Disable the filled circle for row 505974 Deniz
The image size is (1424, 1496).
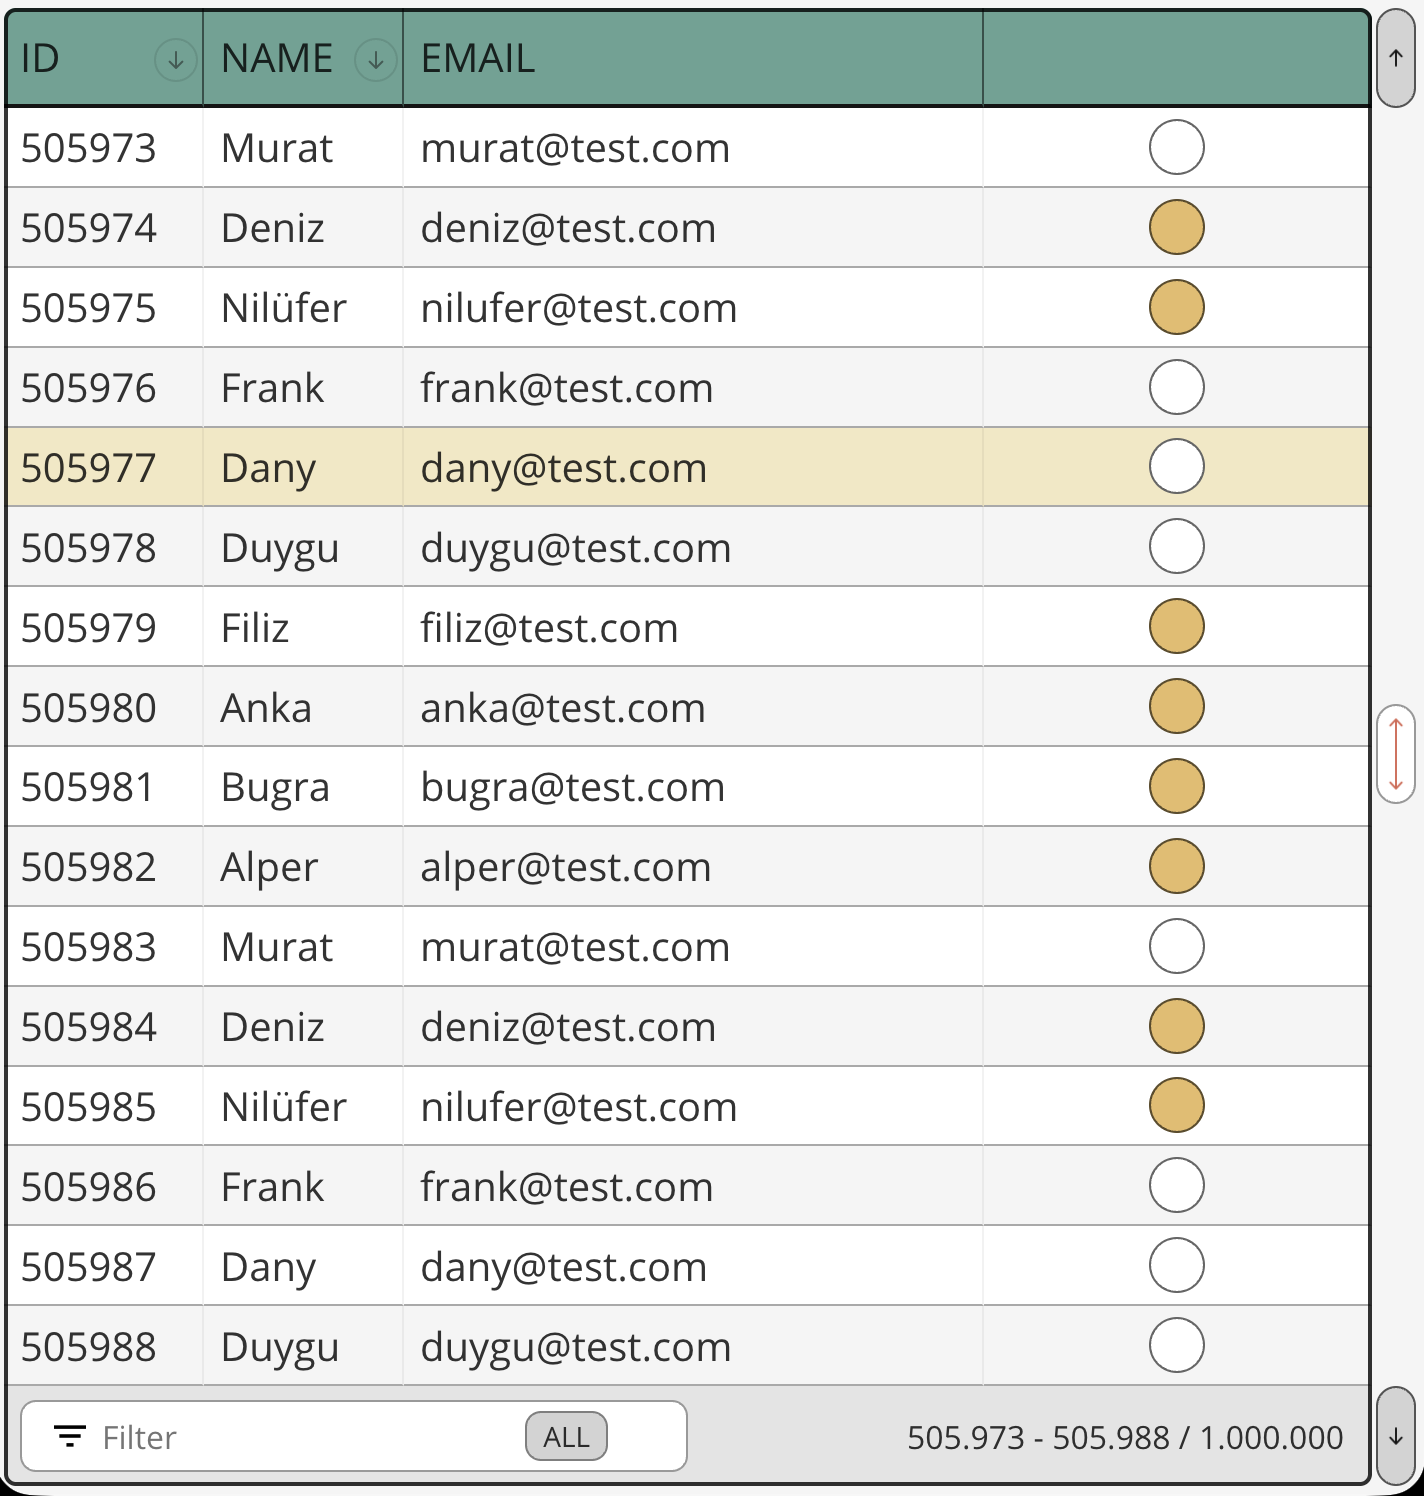[1176, 227]
